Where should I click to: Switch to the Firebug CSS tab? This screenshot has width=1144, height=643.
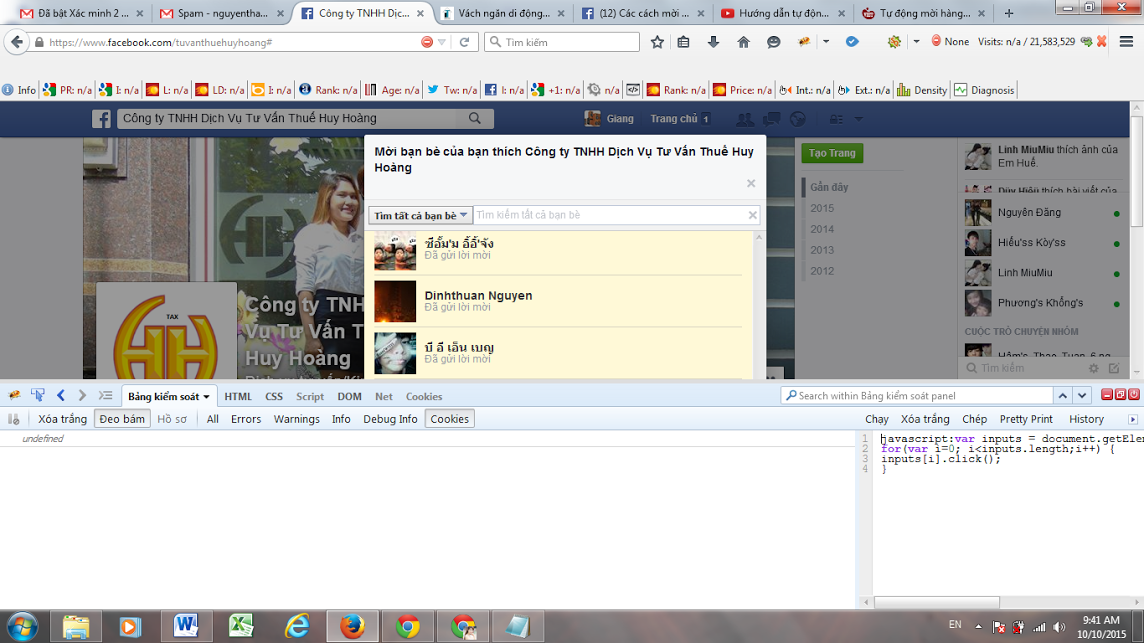pyautogui.click(x=274, y=396)
